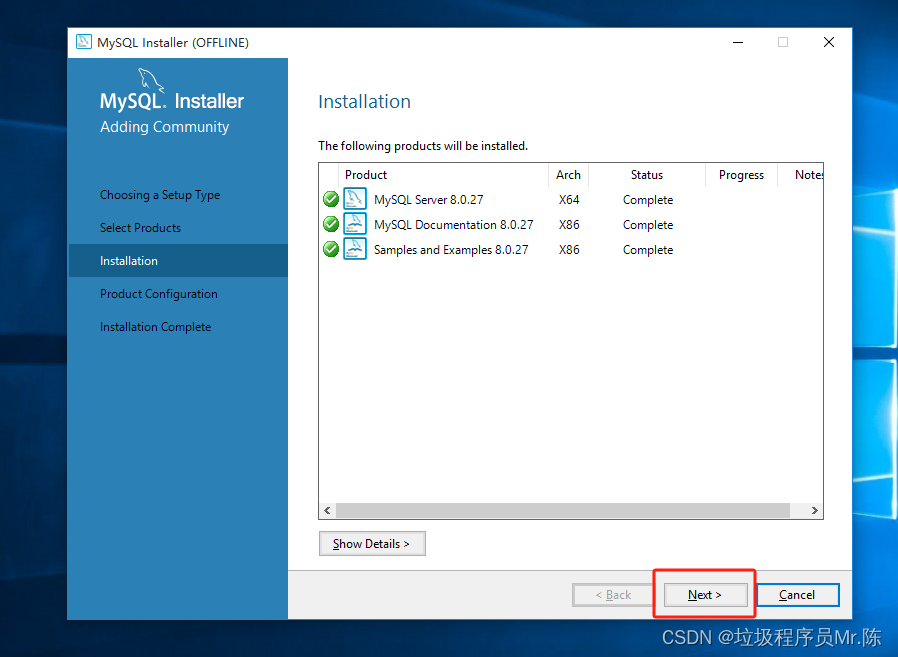Image resolution: width=898 pixels, height=657 pixels.
Task: Click green check icon for Samples and Examples
Action: [x=330, y=249]
